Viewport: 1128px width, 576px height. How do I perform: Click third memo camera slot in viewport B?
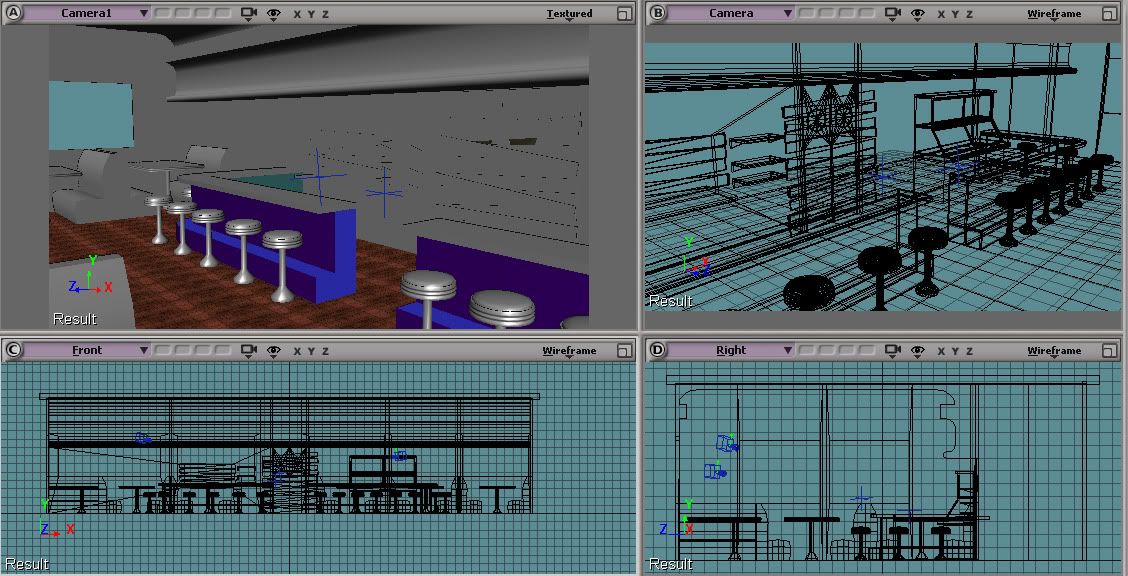tap(847, 13)
